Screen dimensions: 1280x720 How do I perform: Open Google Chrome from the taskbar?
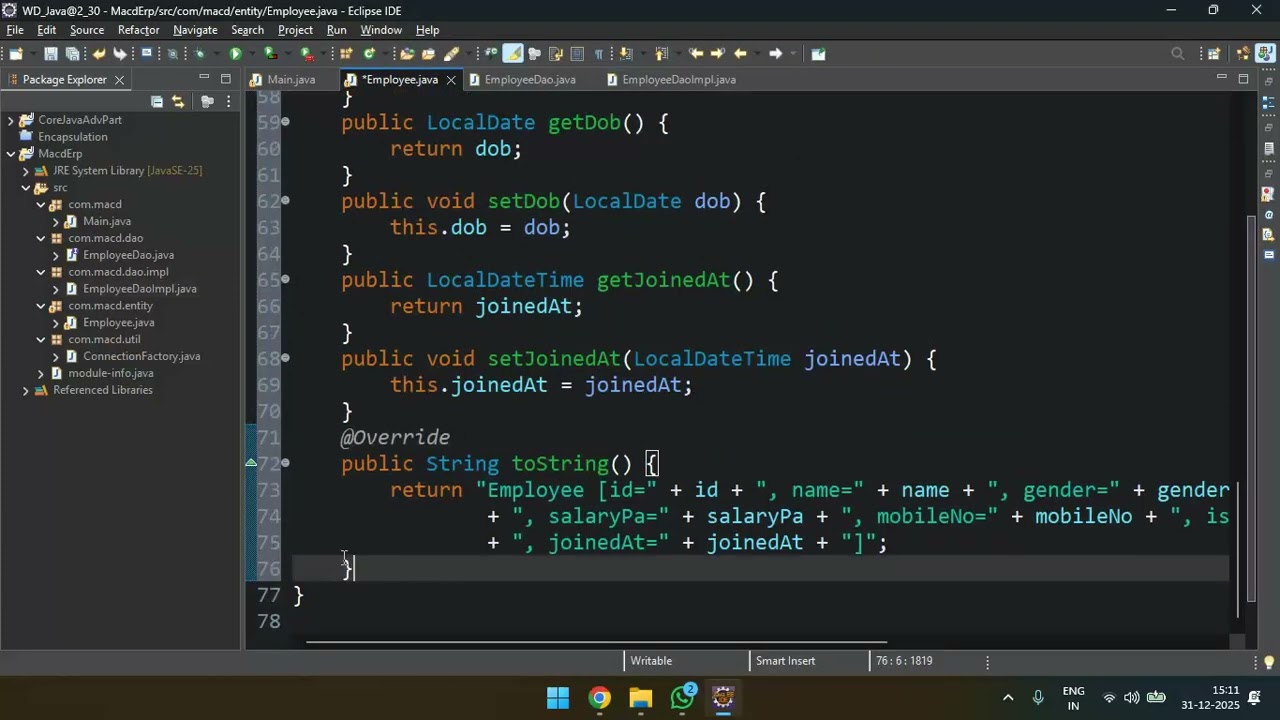(x=599, y=697)
